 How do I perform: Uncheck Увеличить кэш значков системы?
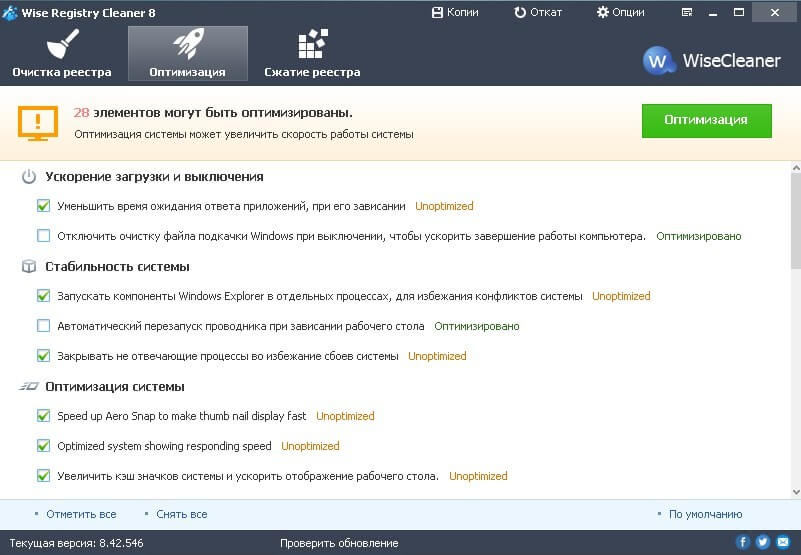point(43,476)
